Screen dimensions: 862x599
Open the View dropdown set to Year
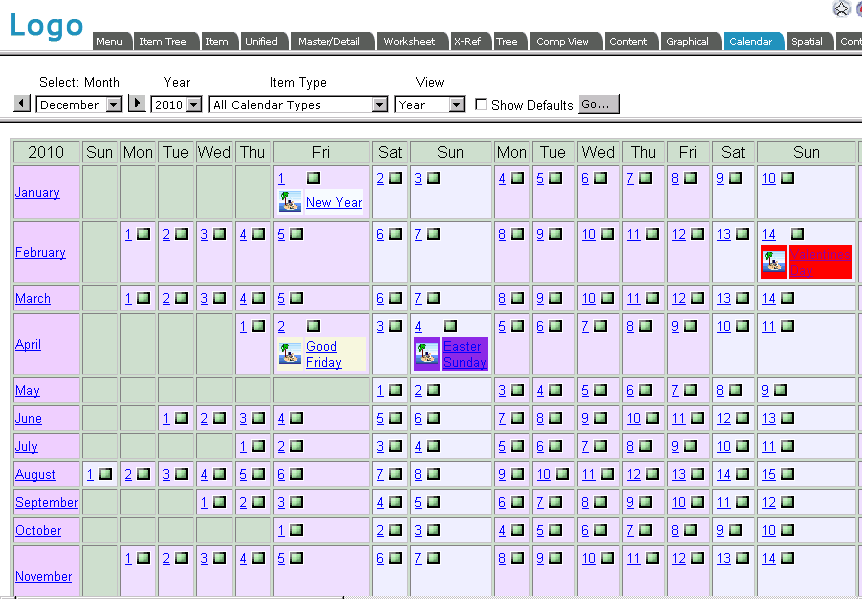[457, 104]
